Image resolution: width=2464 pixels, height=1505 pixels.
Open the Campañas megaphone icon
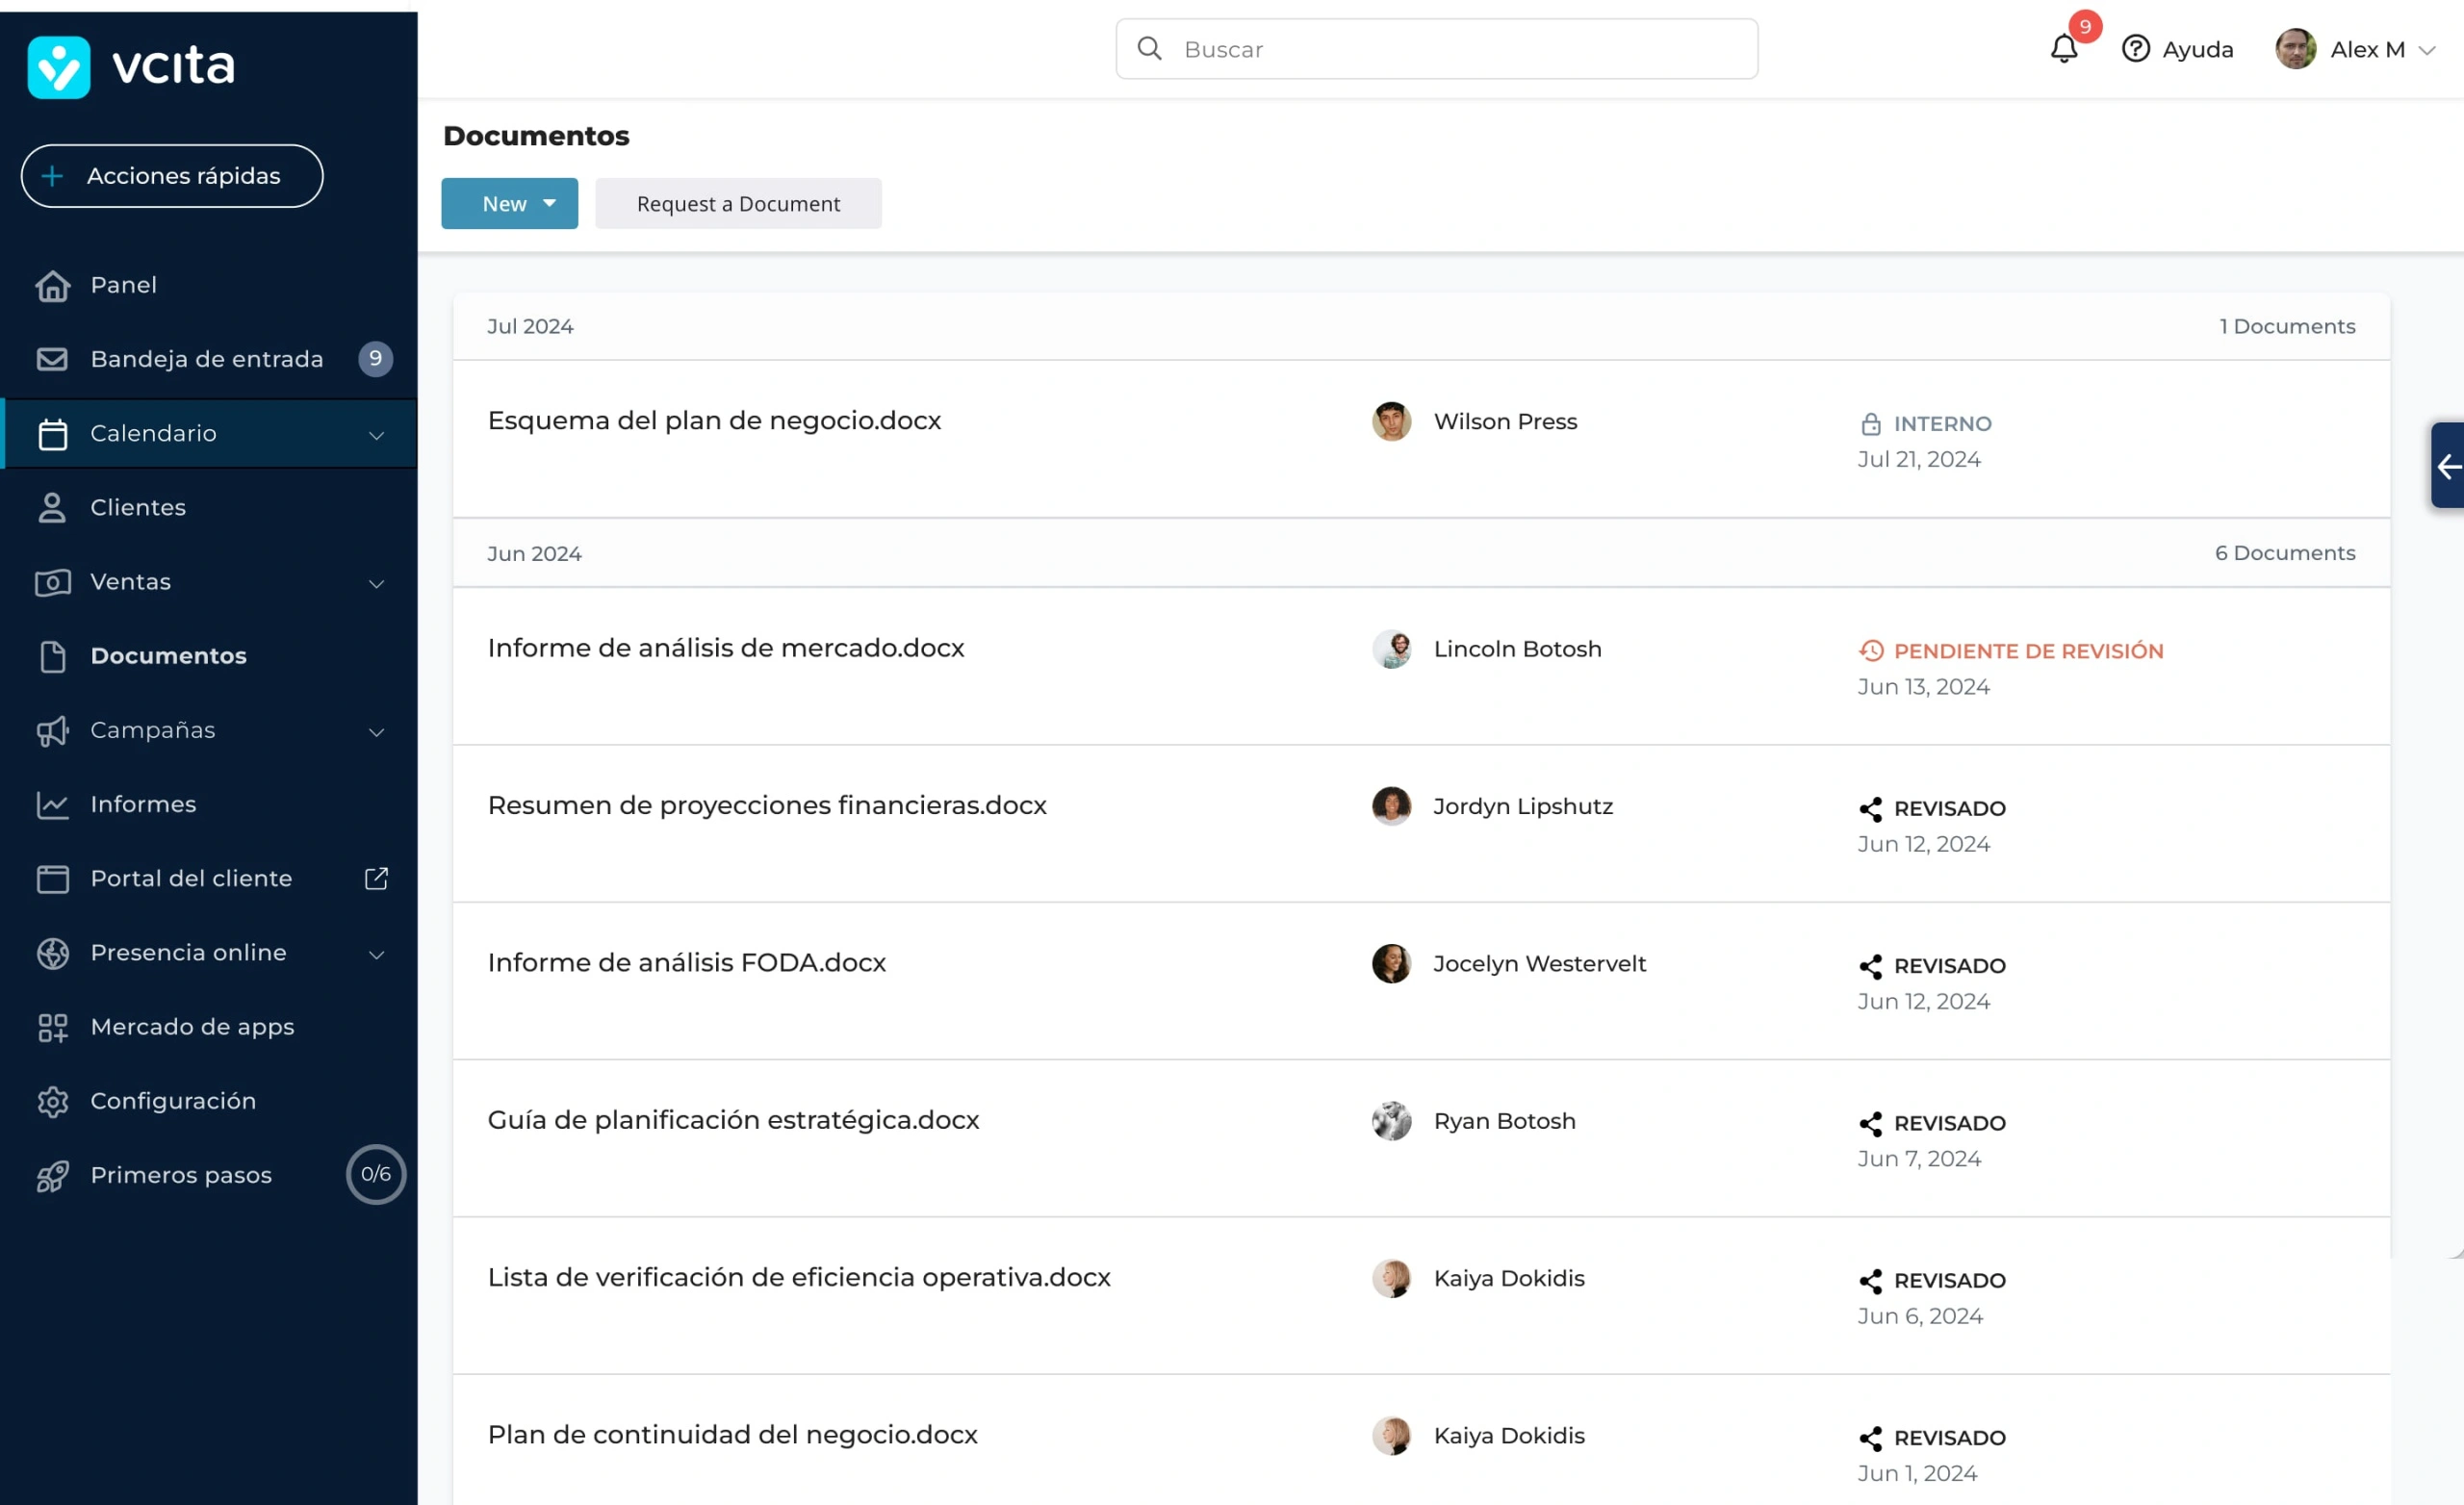point(53,731)
